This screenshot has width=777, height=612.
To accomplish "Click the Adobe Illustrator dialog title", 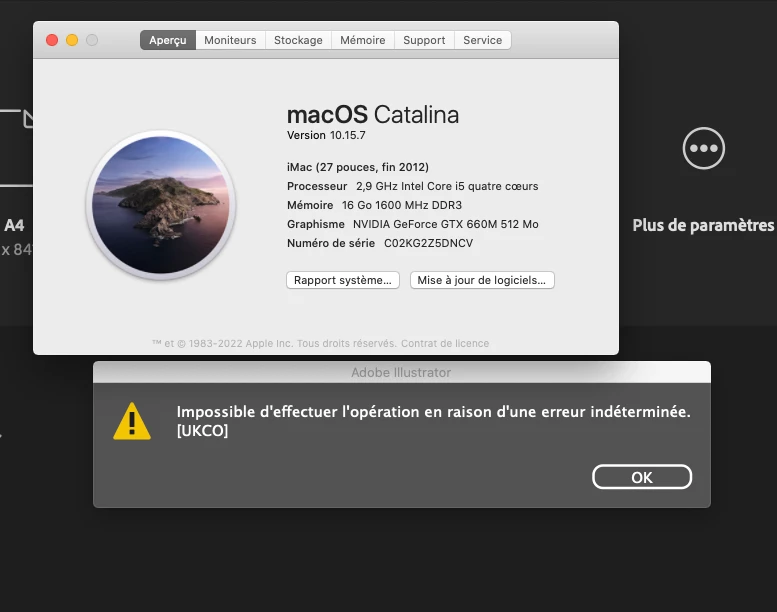I will (401, 373).
